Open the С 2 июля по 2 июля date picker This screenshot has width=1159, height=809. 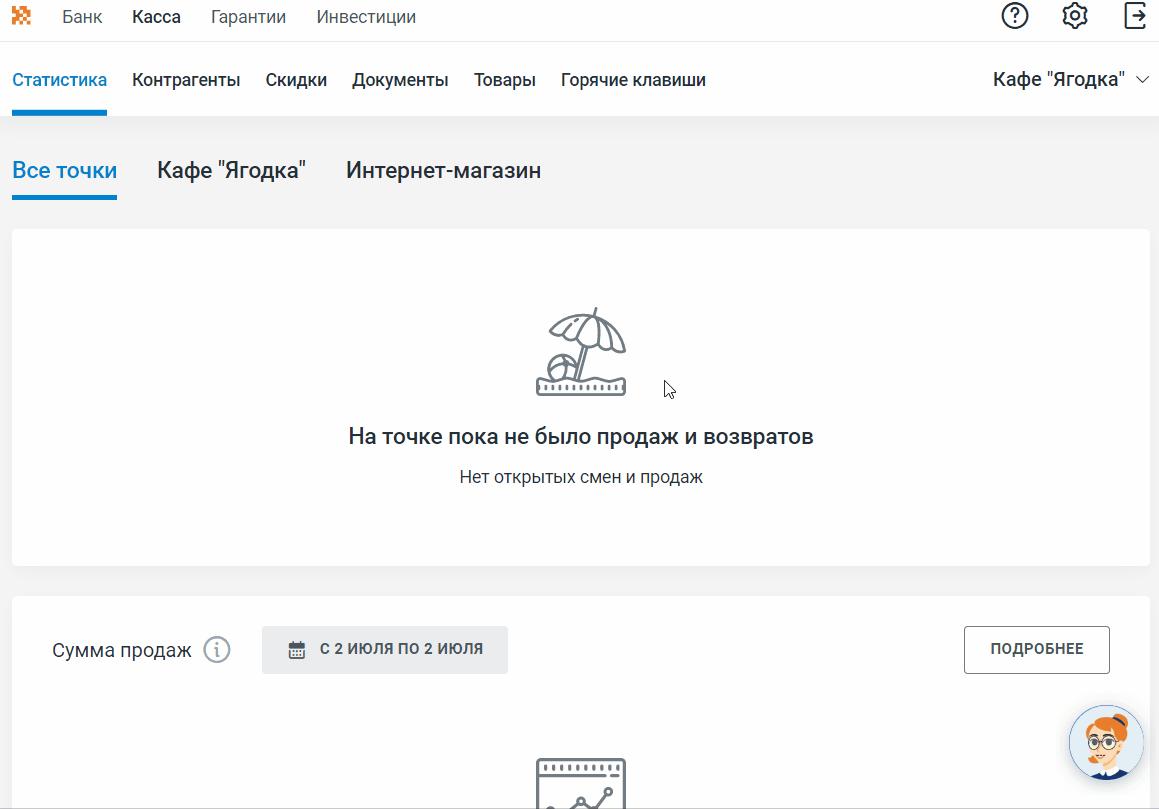coord(384,650)
